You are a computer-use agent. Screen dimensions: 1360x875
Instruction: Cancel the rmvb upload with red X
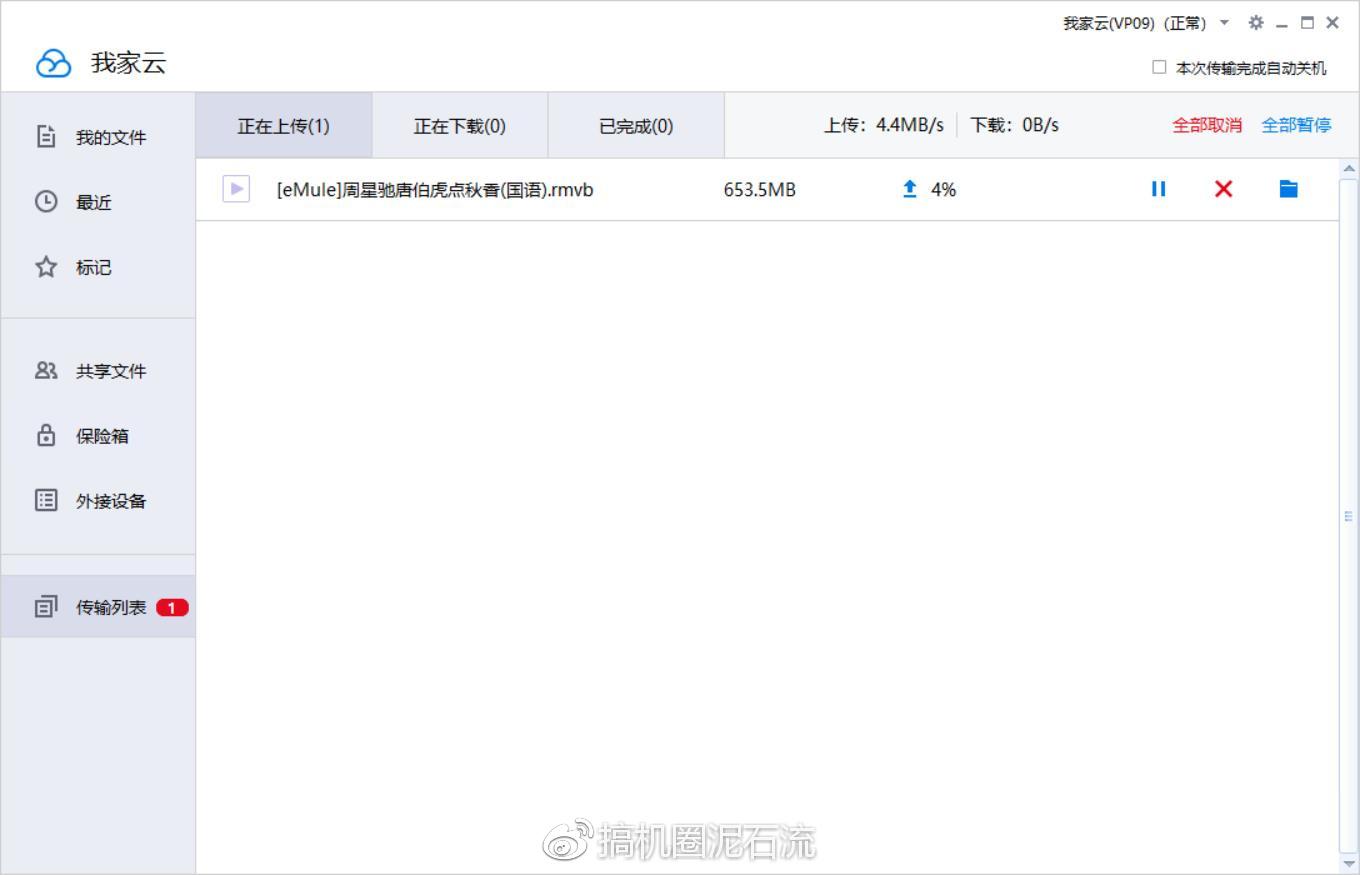1223,188
